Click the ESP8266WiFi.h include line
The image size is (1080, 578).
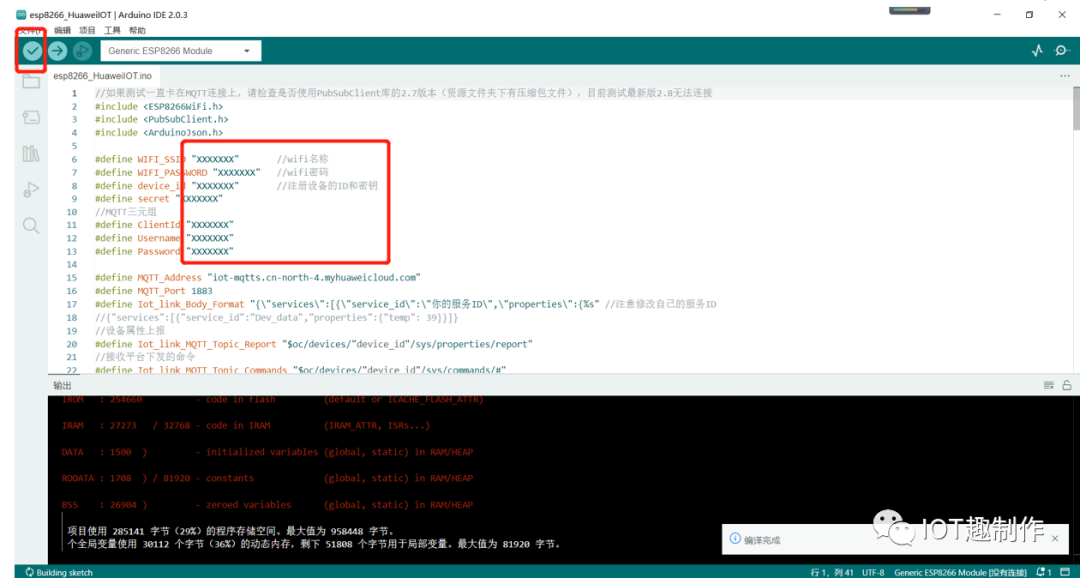158,106
